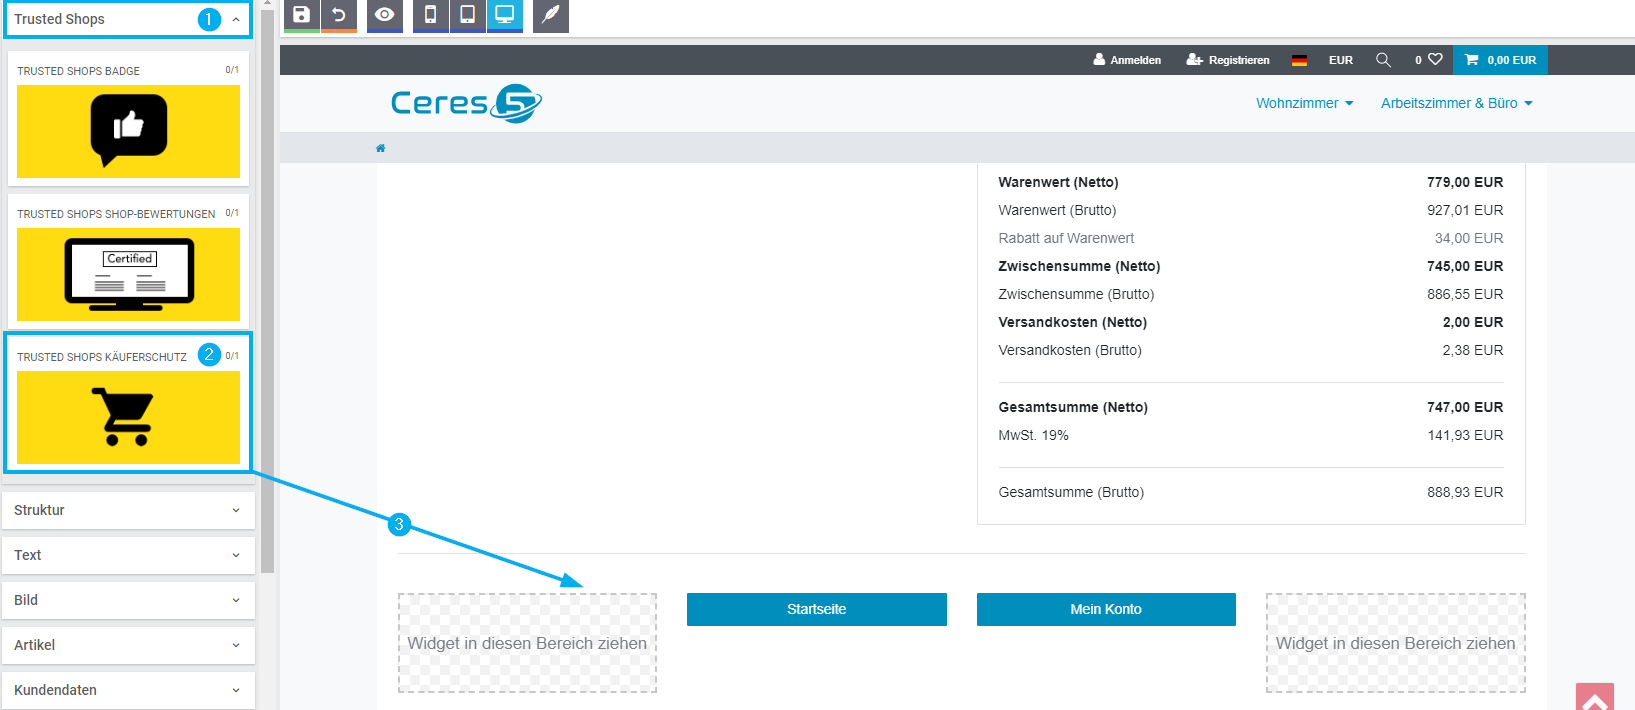
Task: Click the Mein Konto button
Action: pos(1106,609)
